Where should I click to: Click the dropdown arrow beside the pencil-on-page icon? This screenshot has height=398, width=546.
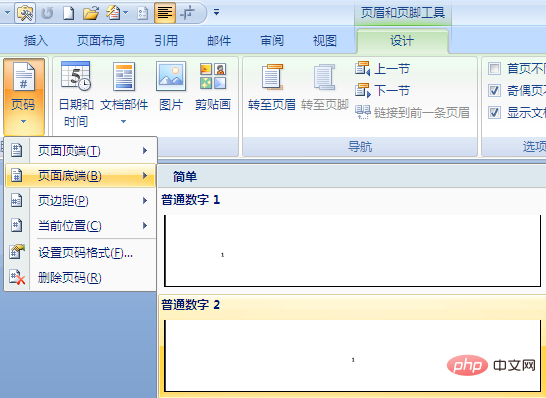click(x=125, y=13)
